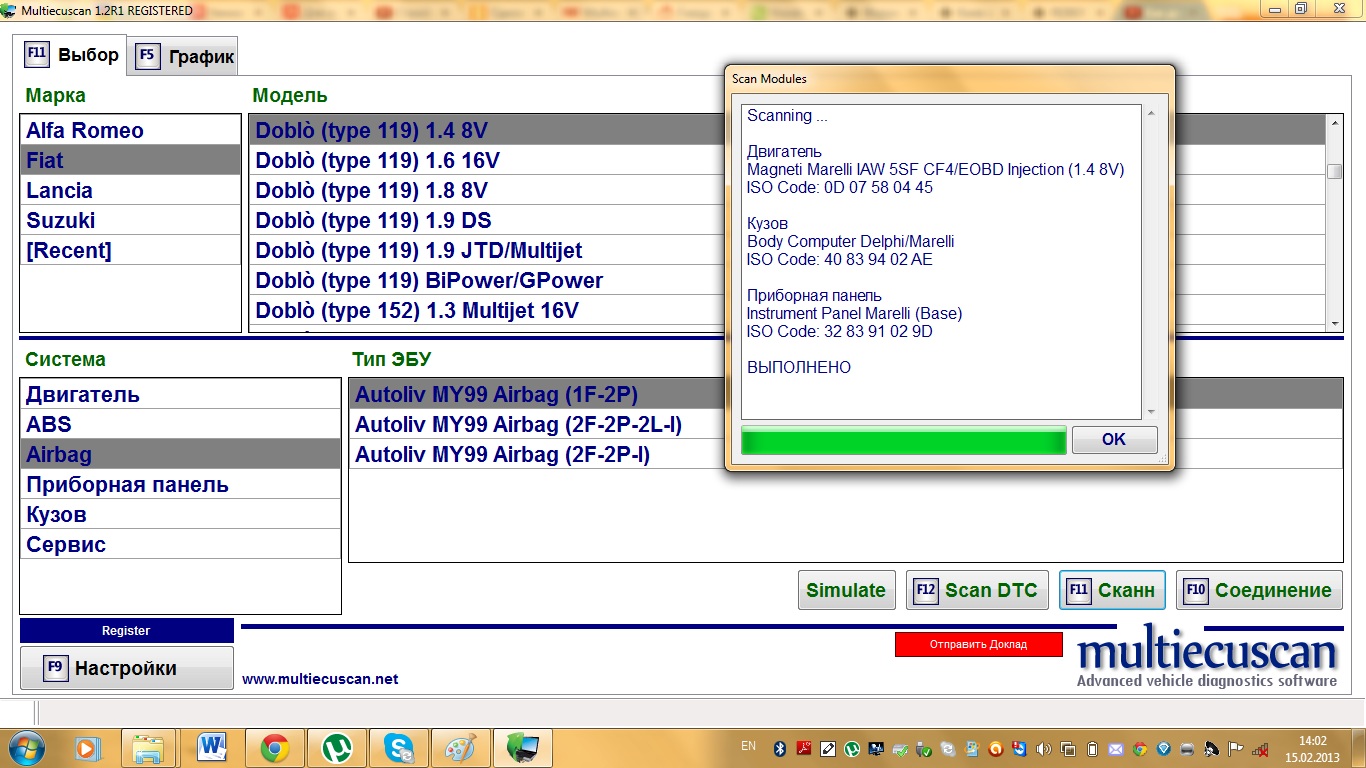Image resolution: width=1366 pixels, height=768 pixels.
Task: Click the Соединение connect button
Action: click(x=1259, y=590)
